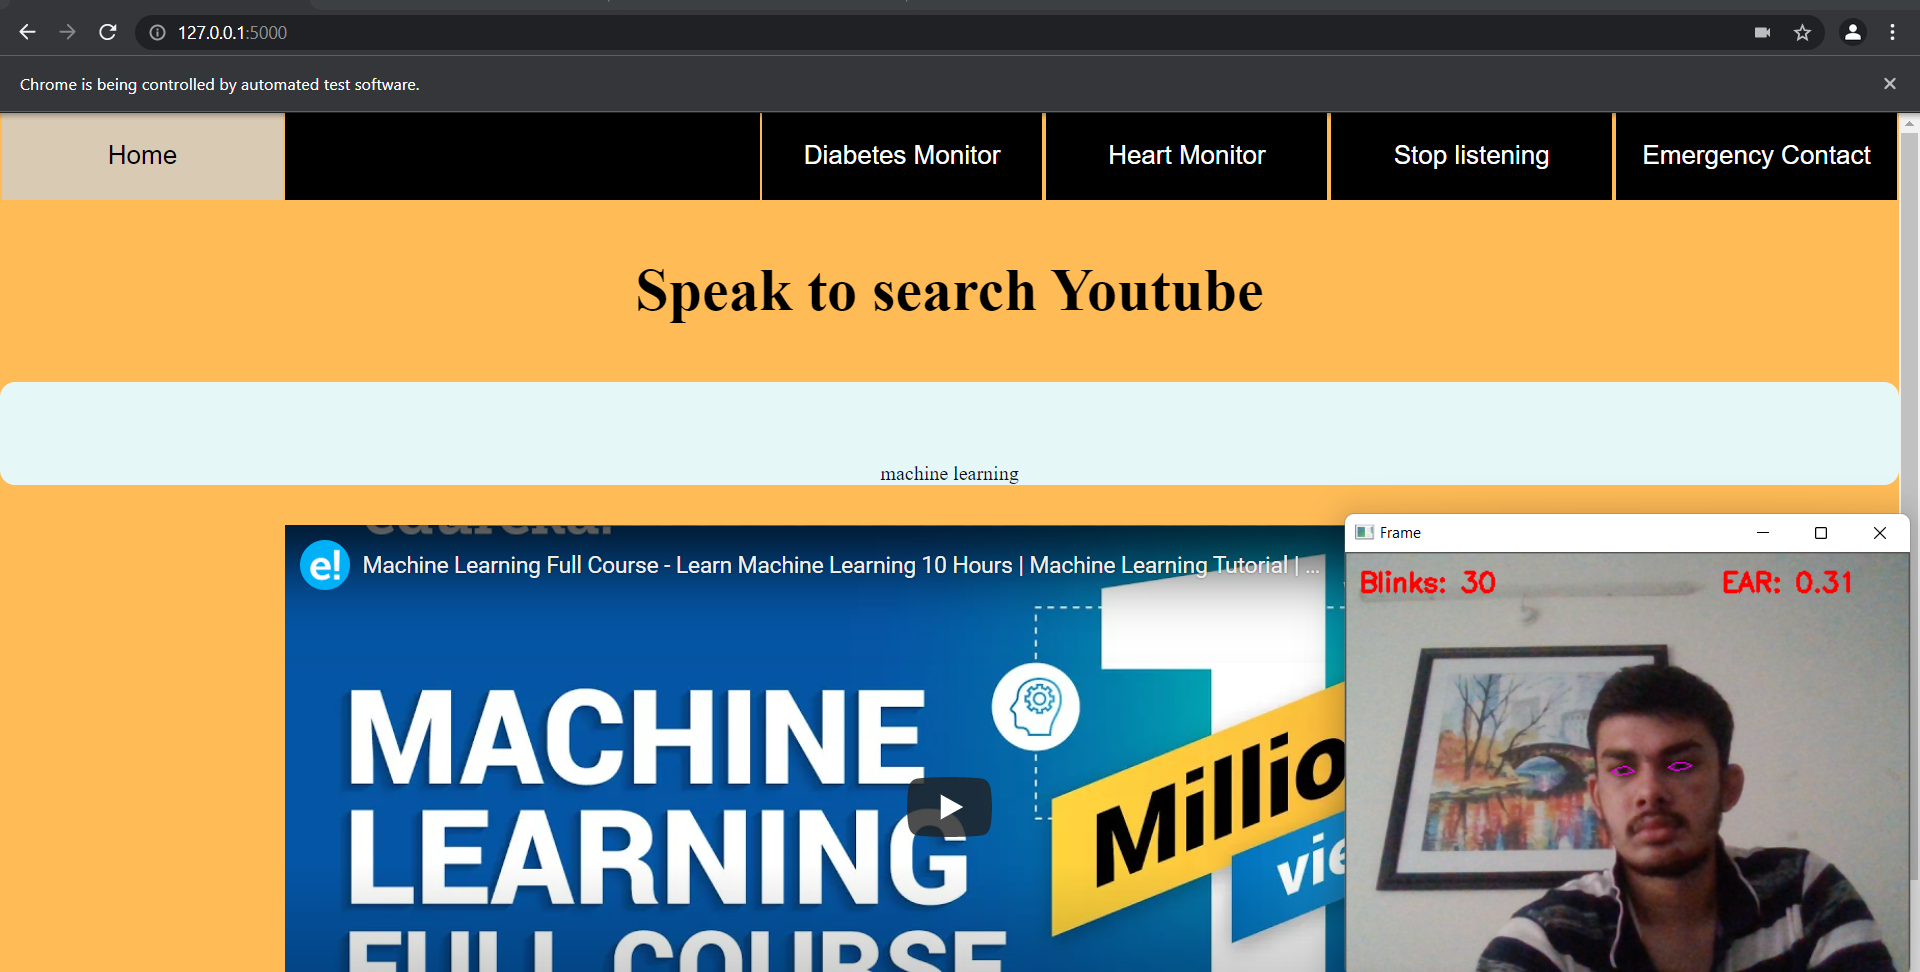
Task: Click the Edureka channel logo on video
Action: [325, 566]
